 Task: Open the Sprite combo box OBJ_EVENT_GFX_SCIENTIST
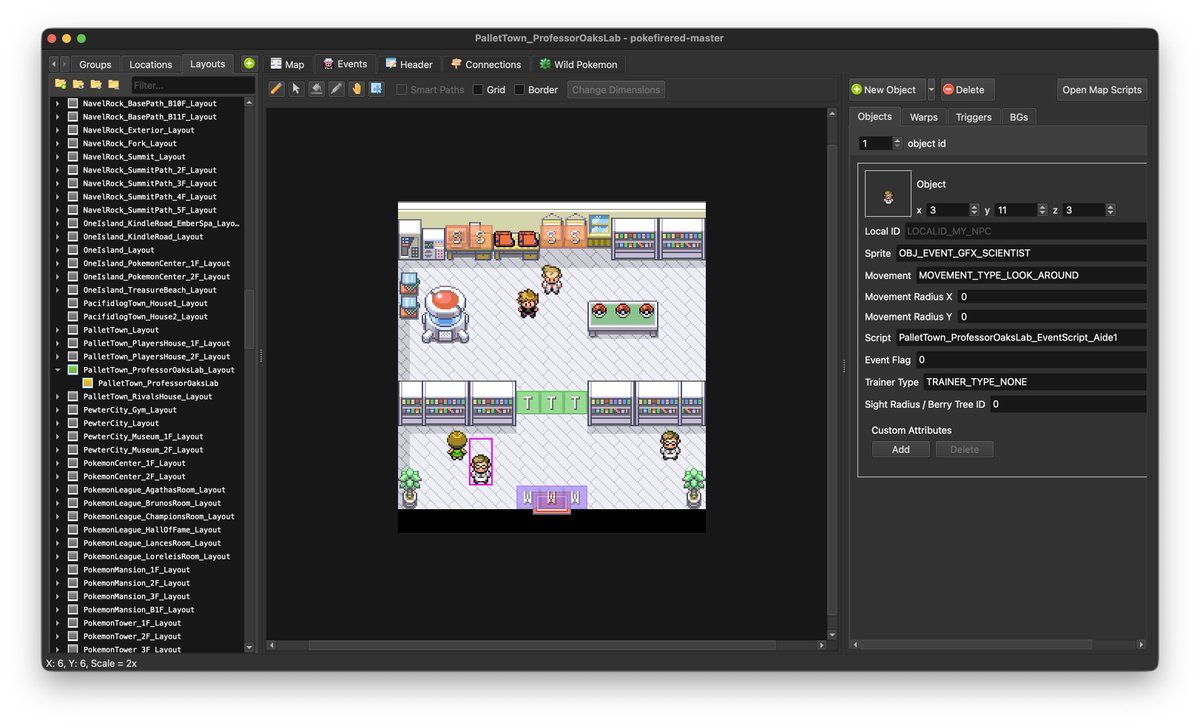(1020, 253)
